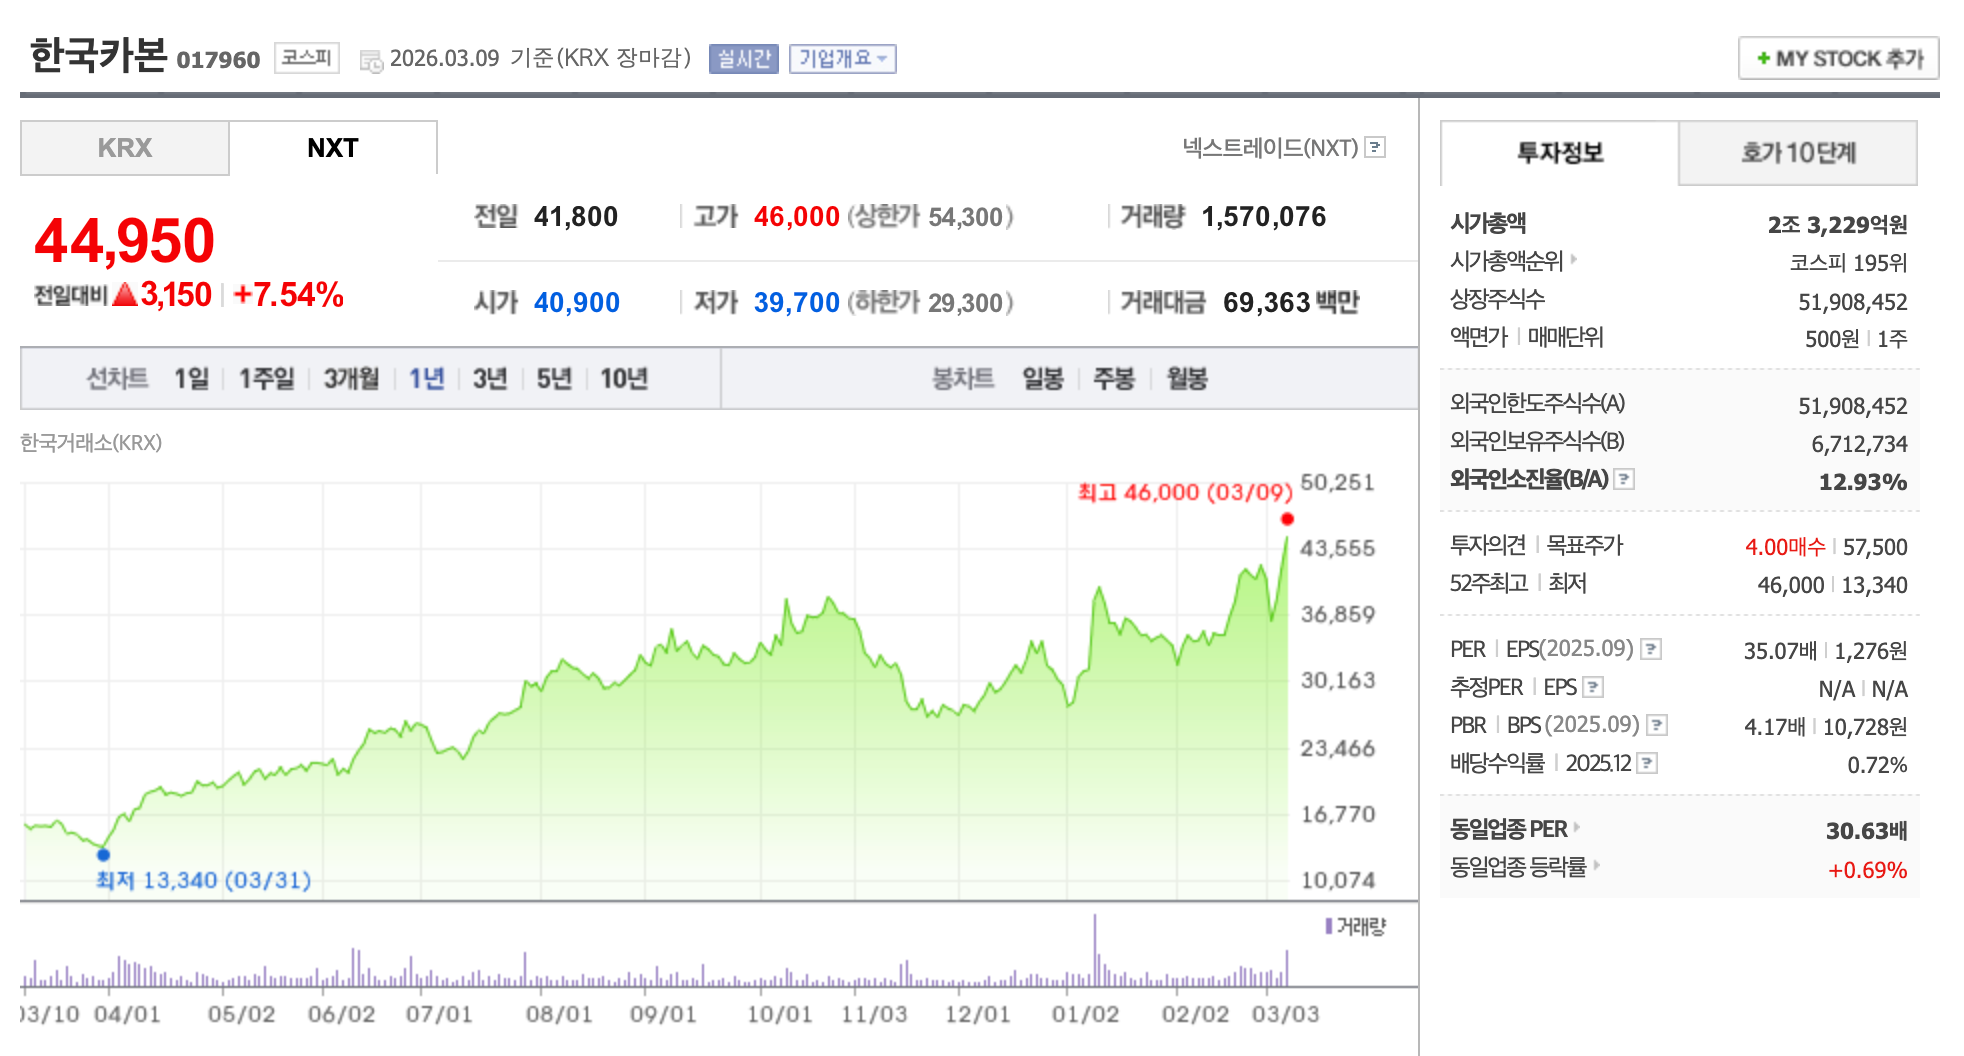Image resolution: width=1964 pixels, height=1056 pixels.
Task: Add to MY STOCK via the button
Action: (1839, 58)
